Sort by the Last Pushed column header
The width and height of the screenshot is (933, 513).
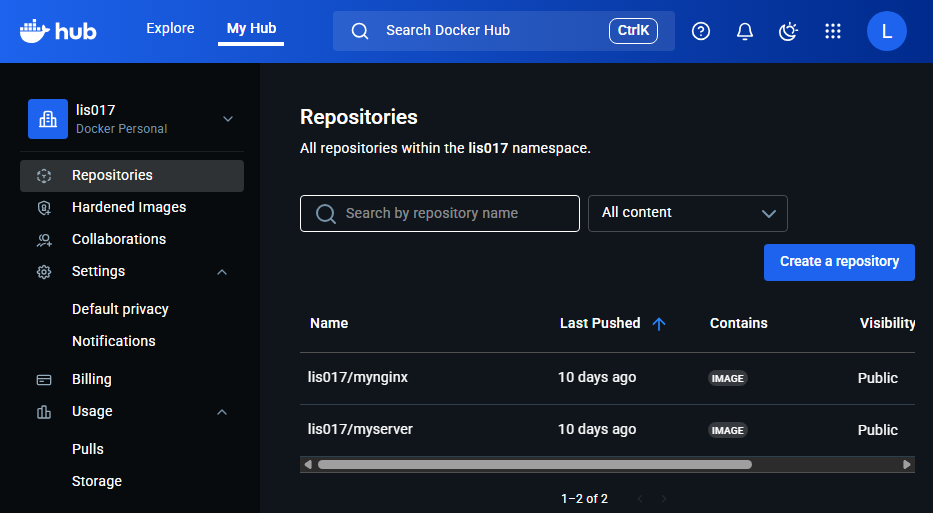coord(600,324)
